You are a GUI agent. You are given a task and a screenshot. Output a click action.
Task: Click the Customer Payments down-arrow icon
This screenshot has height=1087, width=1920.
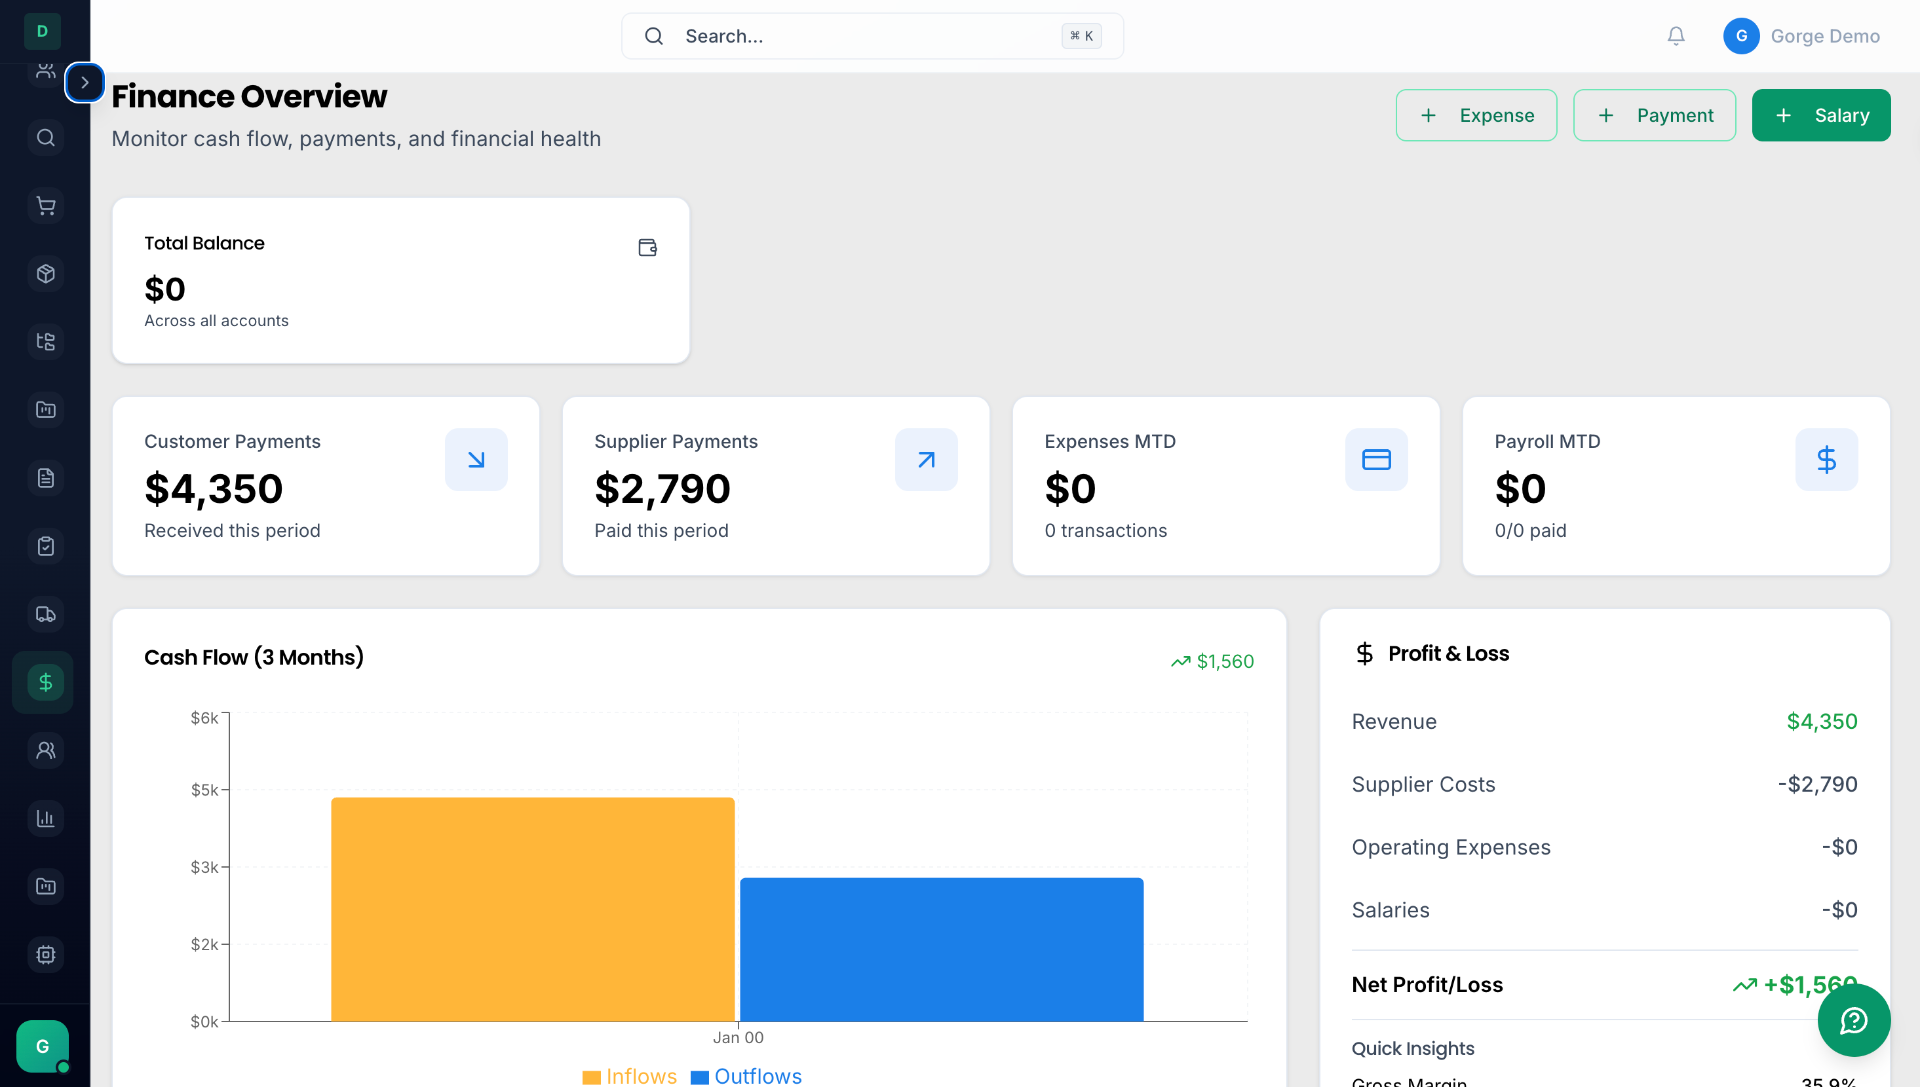pos(476,459)
